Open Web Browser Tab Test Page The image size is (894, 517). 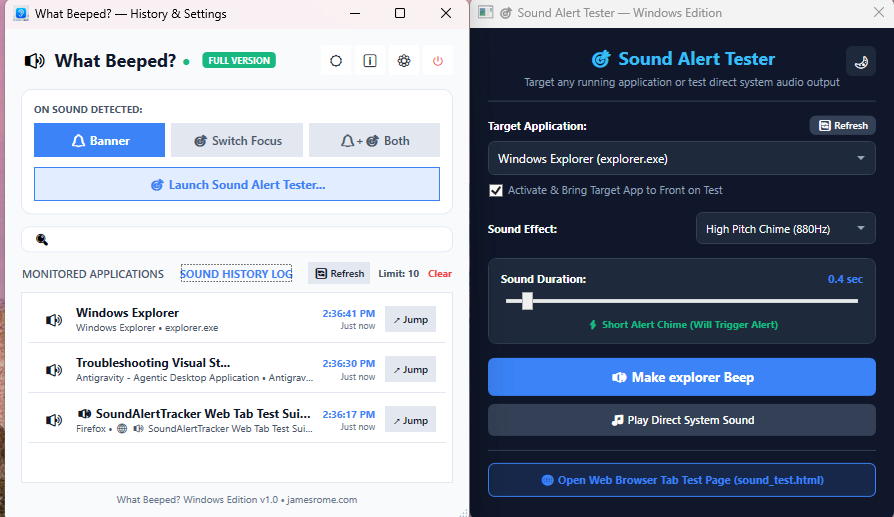[x=682, y=480]
